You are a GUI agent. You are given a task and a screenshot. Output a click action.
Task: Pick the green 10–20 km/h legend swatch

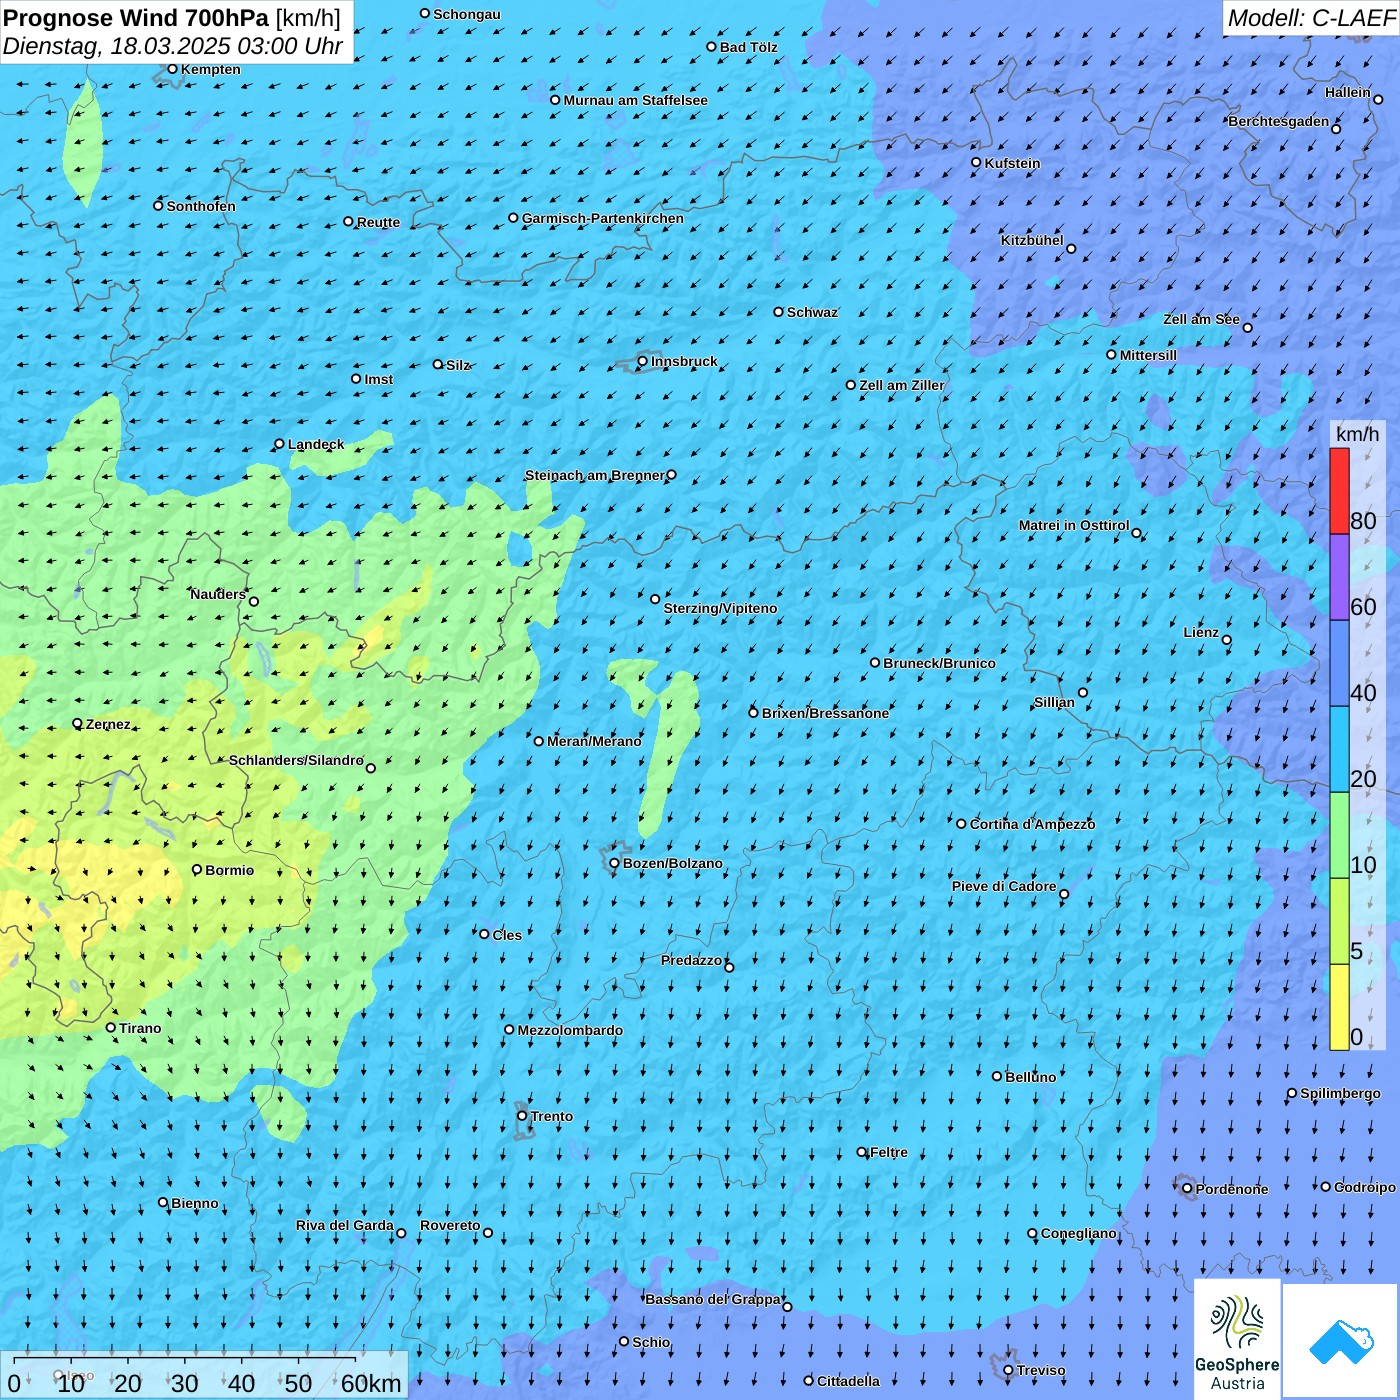[1339, 836]
